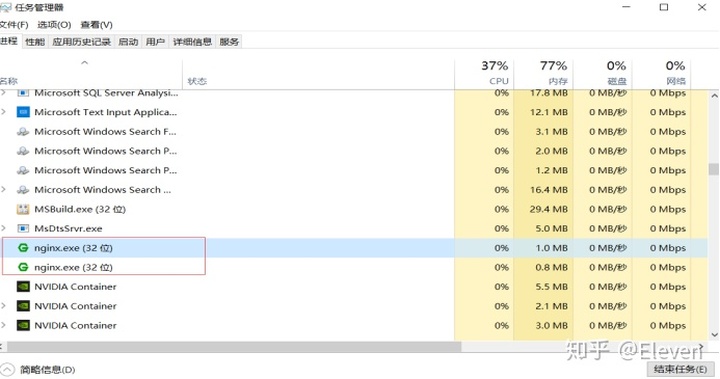The image size is (720, 379).
Task: Expand the Microsoft Text Input Application row
Action: pyautogui.click(x=4, y=112)
